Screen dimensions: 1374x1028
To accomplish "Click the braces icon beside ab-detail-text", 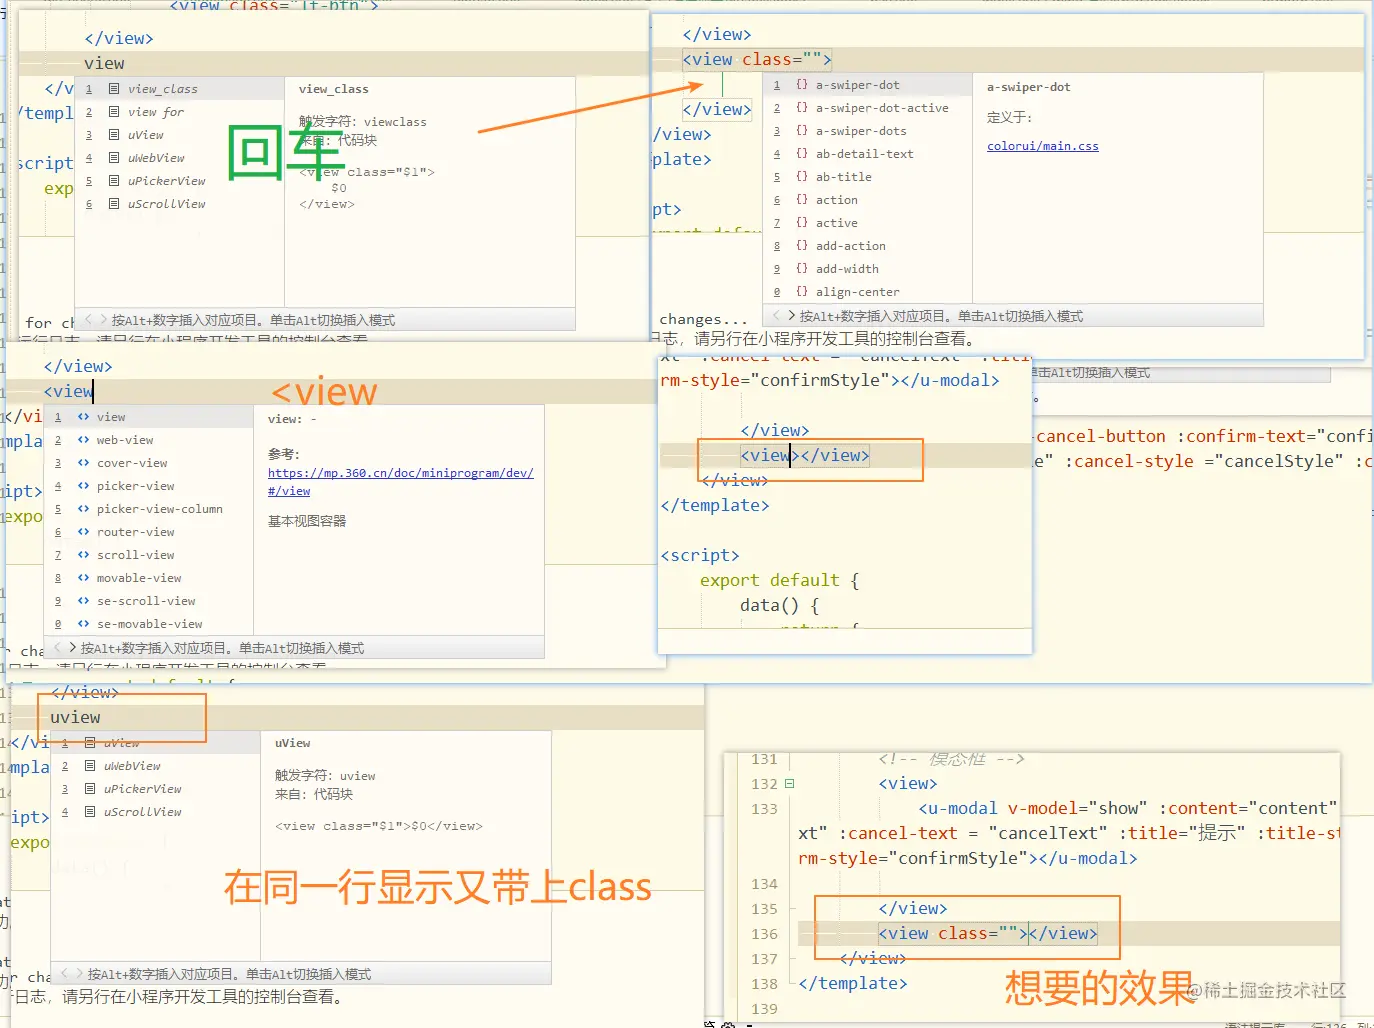I will (802, 154).
